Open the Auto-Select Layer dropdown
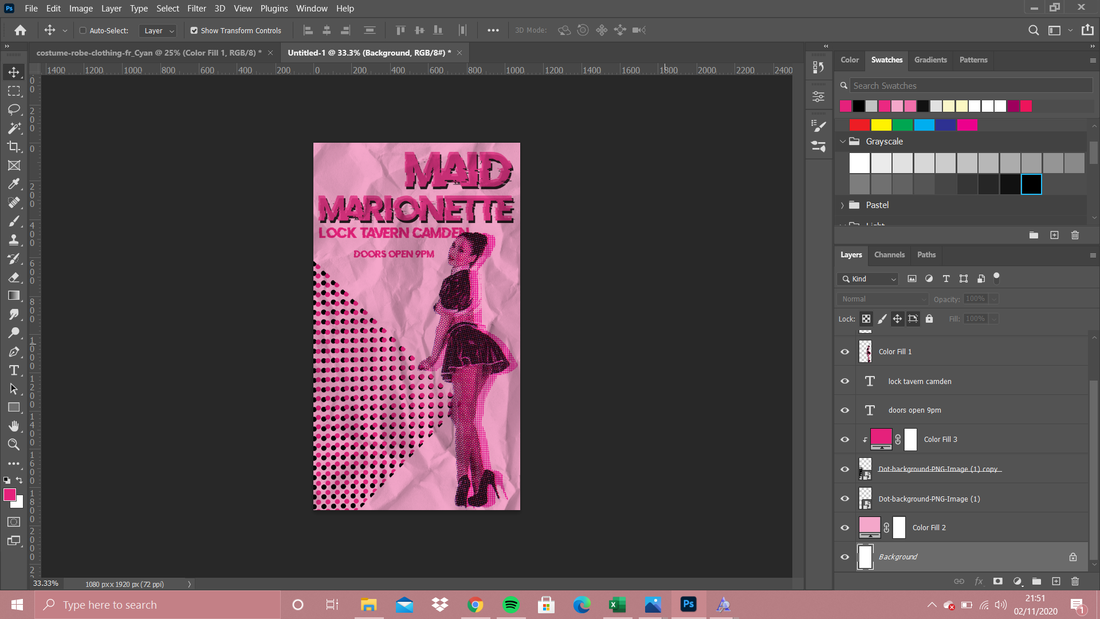Screen dimensions: 1100x619 coord(157,30)
